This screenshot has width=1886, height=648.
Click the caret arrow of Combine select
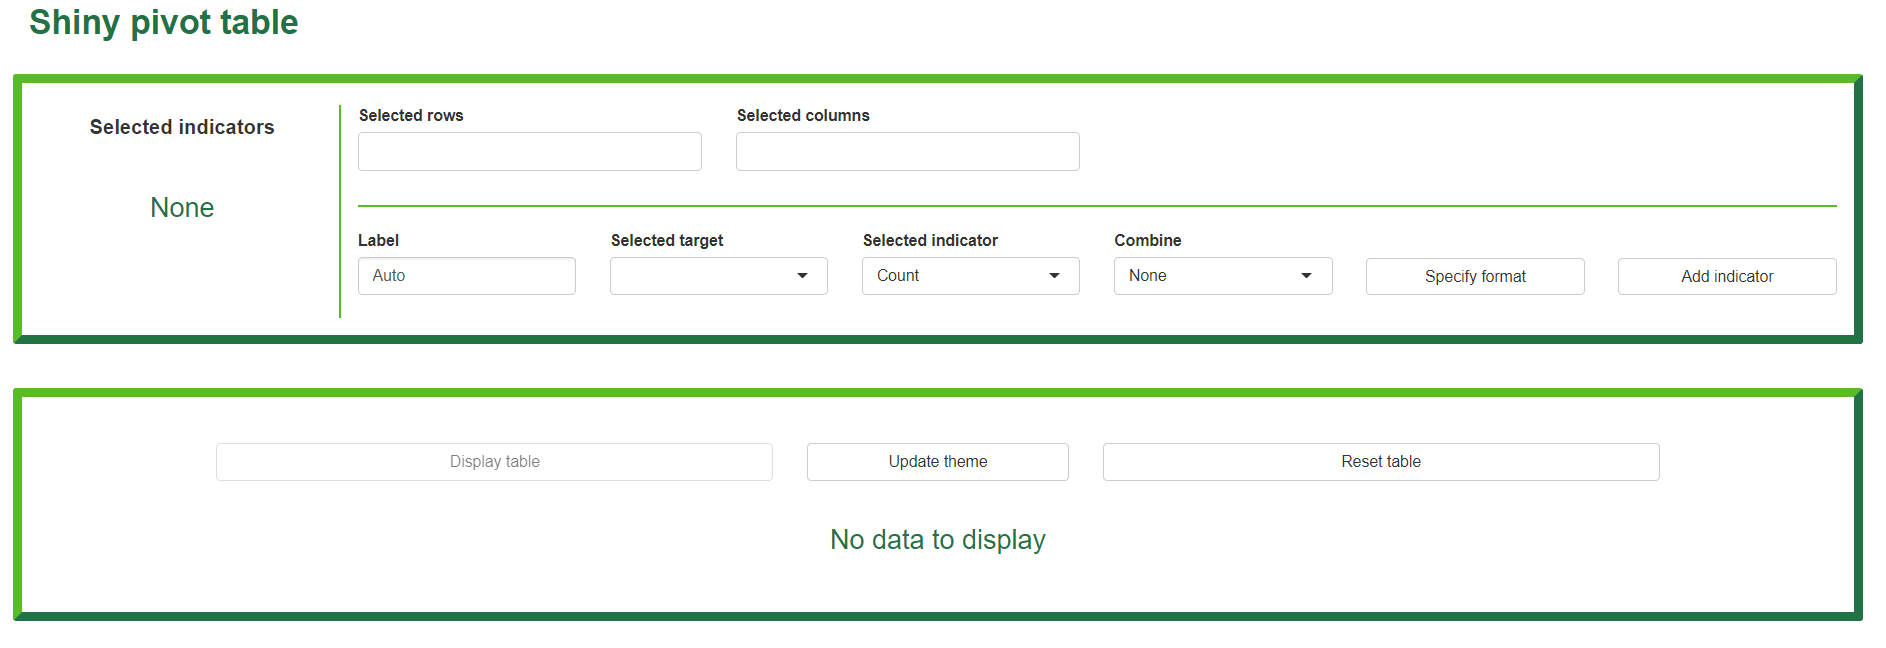point(1306,276)
